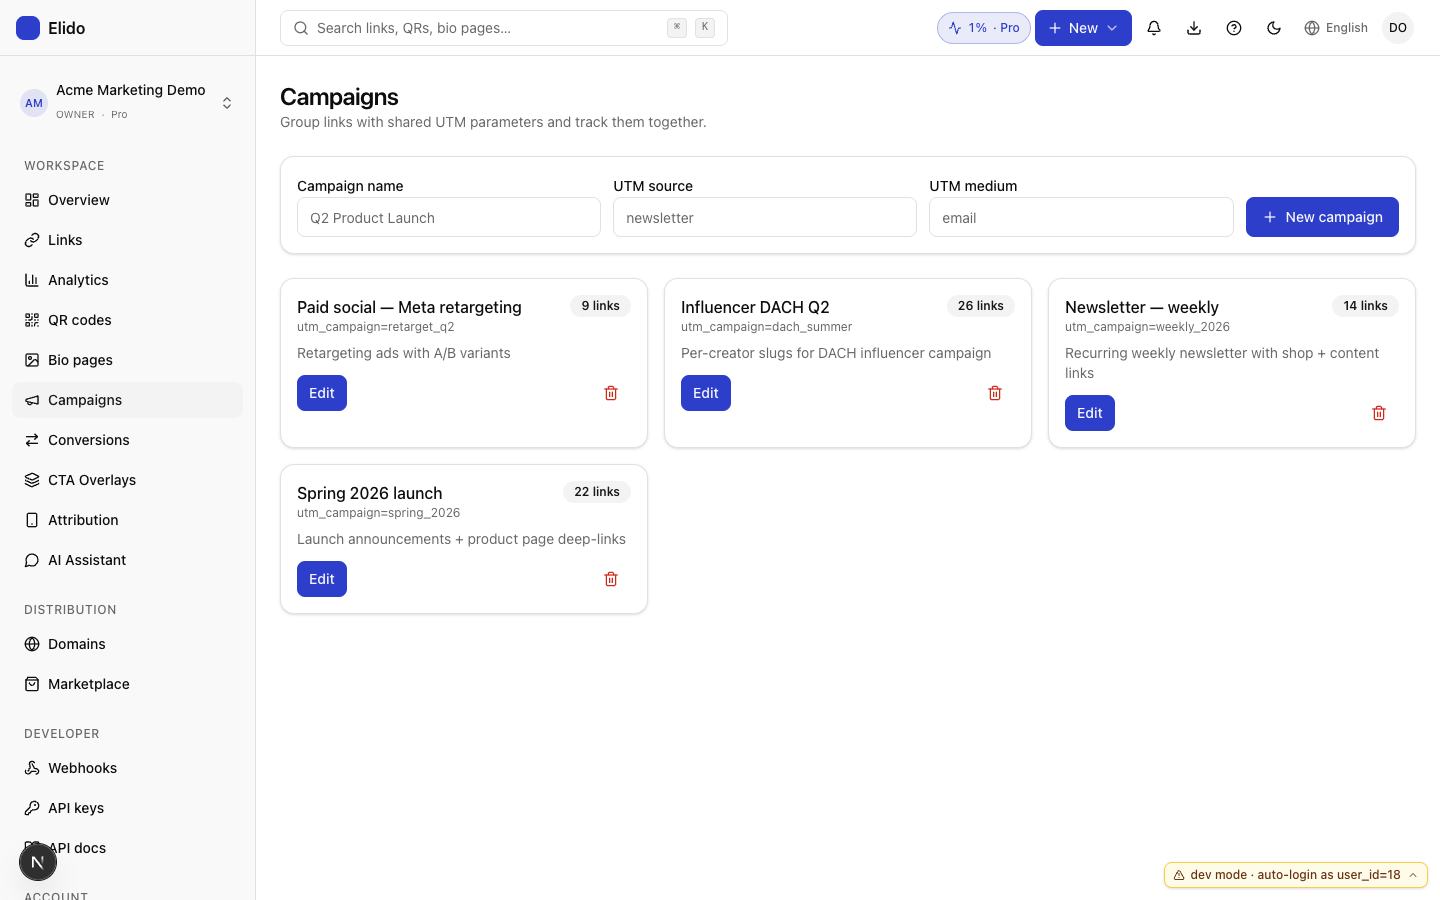Delete the Spring 2026 launch campaign

pos(611,579)
